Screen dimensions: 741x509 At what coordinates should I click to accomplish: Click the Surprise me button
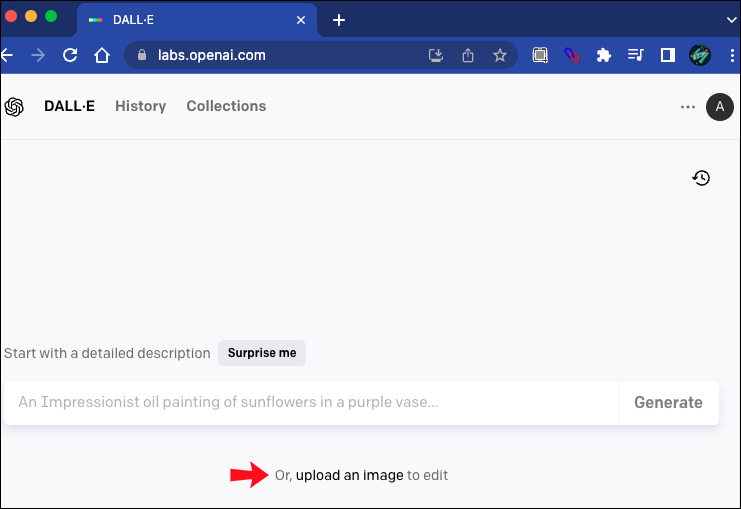tap(262, 353)
